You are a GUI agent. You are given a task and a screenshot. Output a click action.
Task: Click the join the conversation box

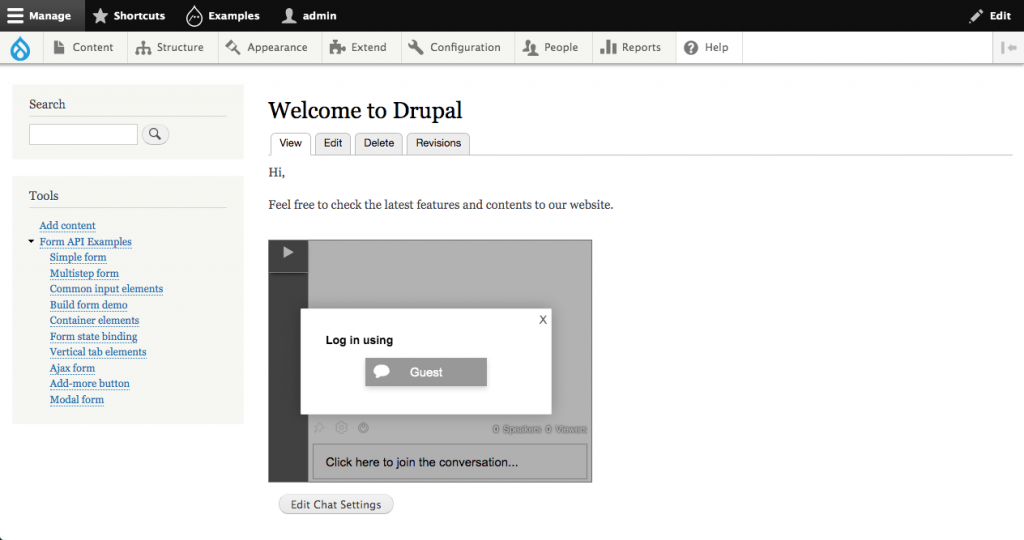449,462
